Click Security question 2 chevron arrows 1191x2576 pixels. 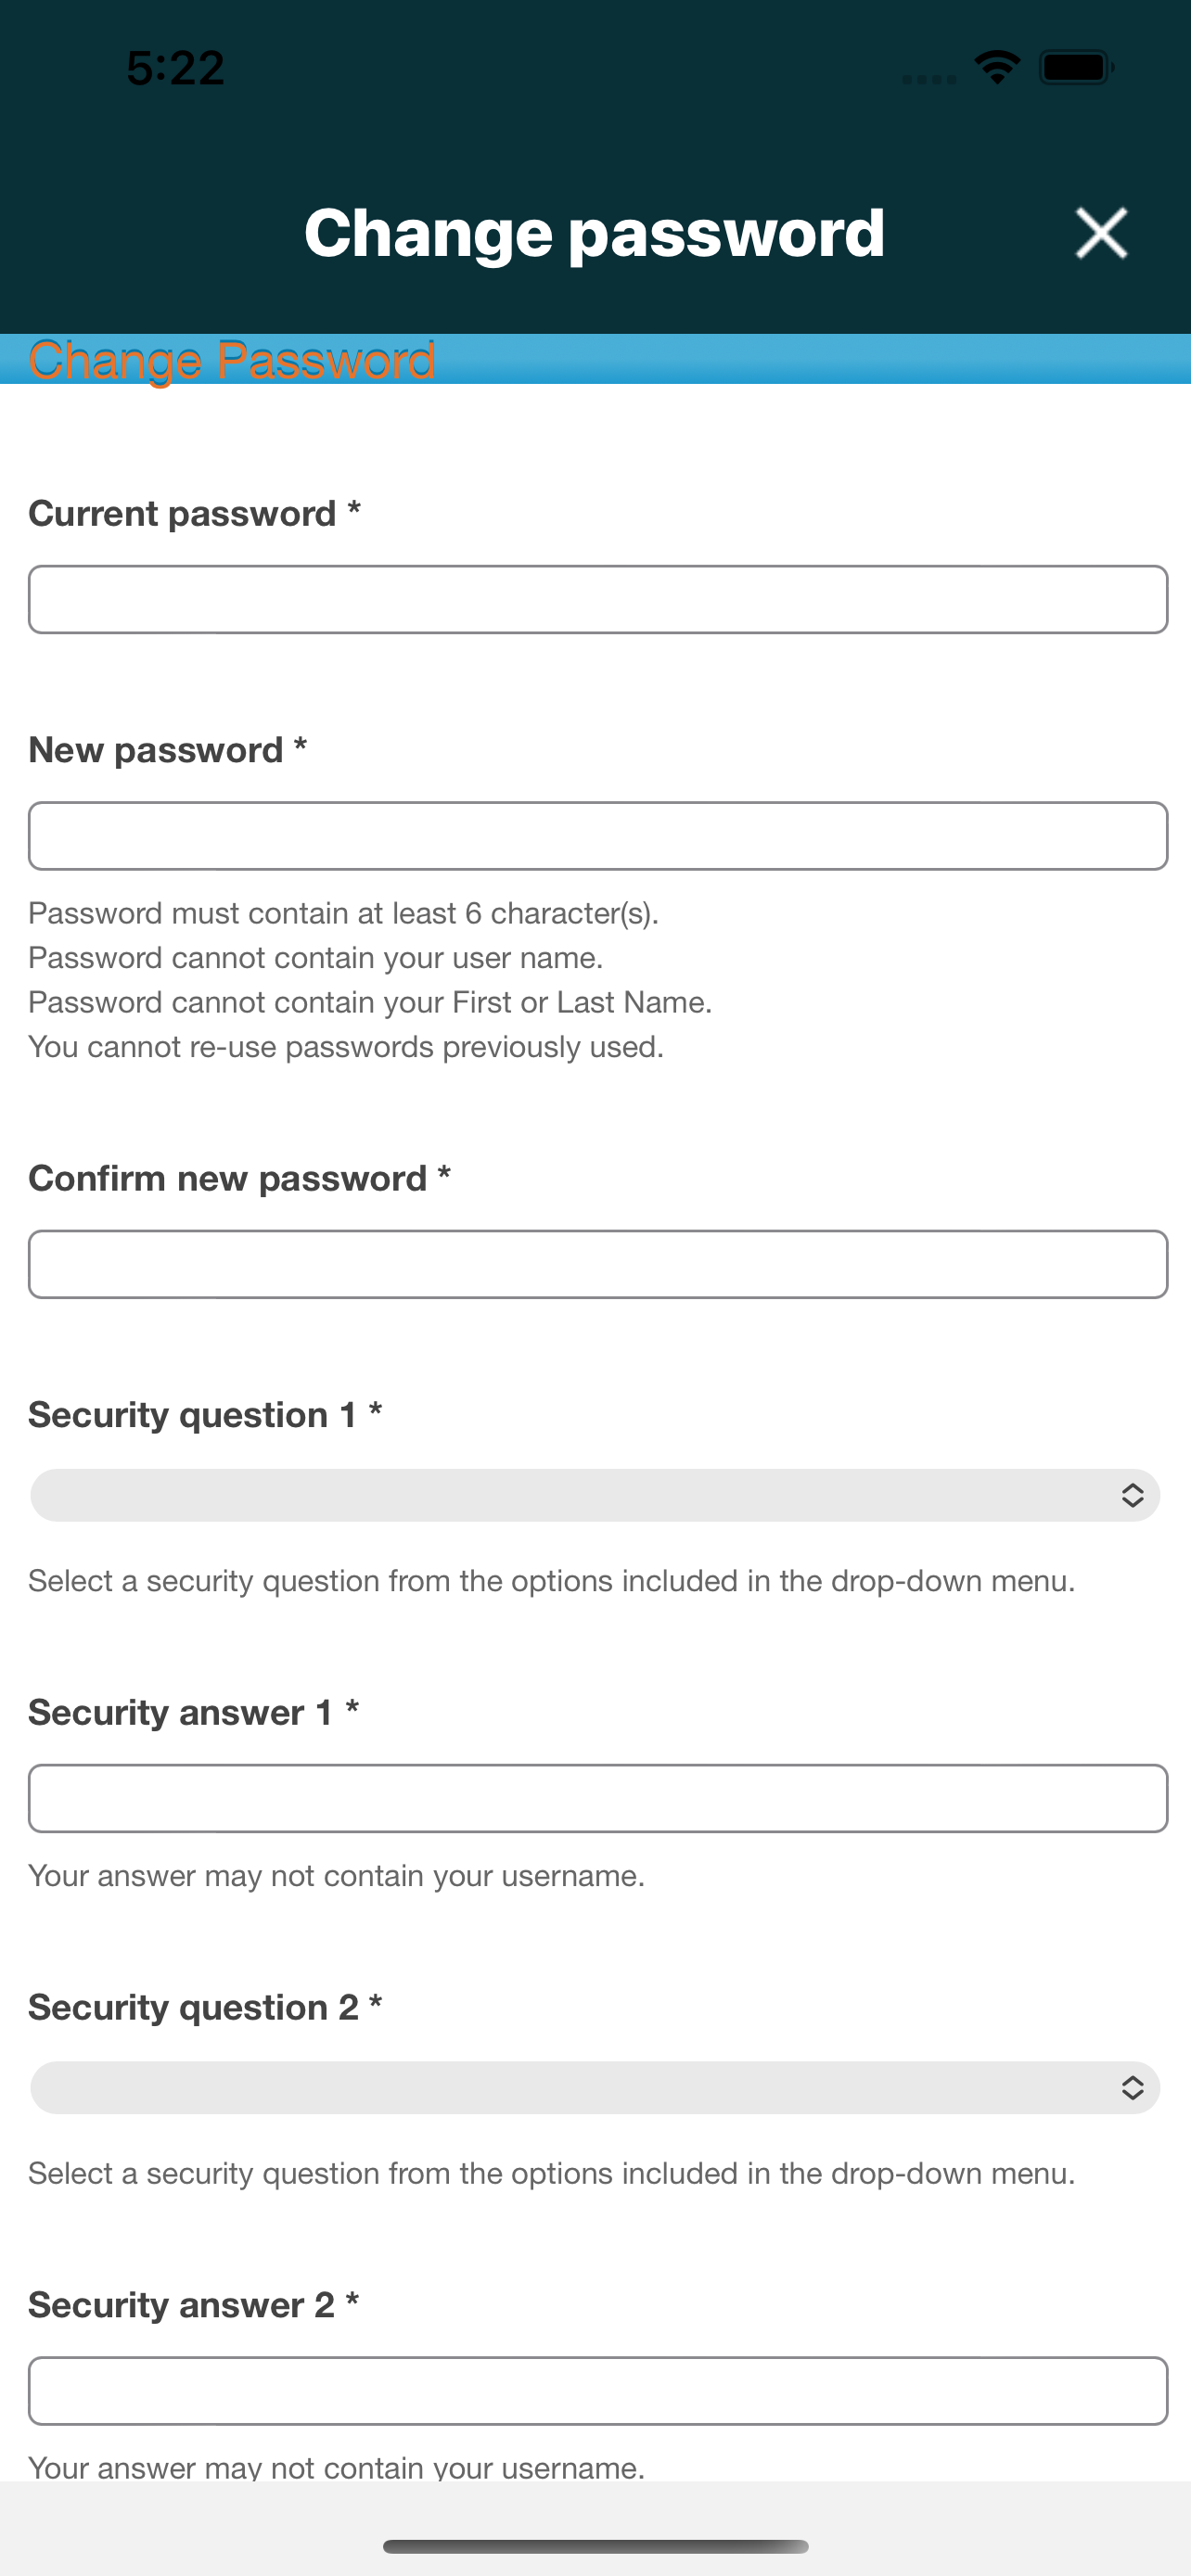click(x=1132, y=2087)
